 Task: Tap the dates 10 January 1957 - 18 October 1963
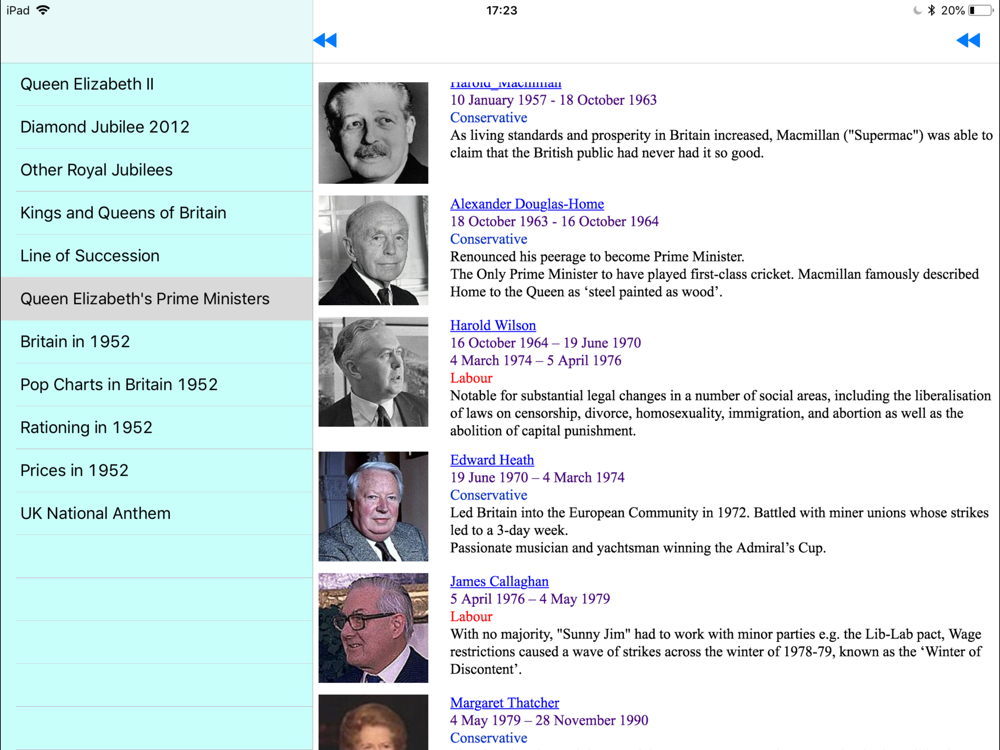click(x=554, y=100)
